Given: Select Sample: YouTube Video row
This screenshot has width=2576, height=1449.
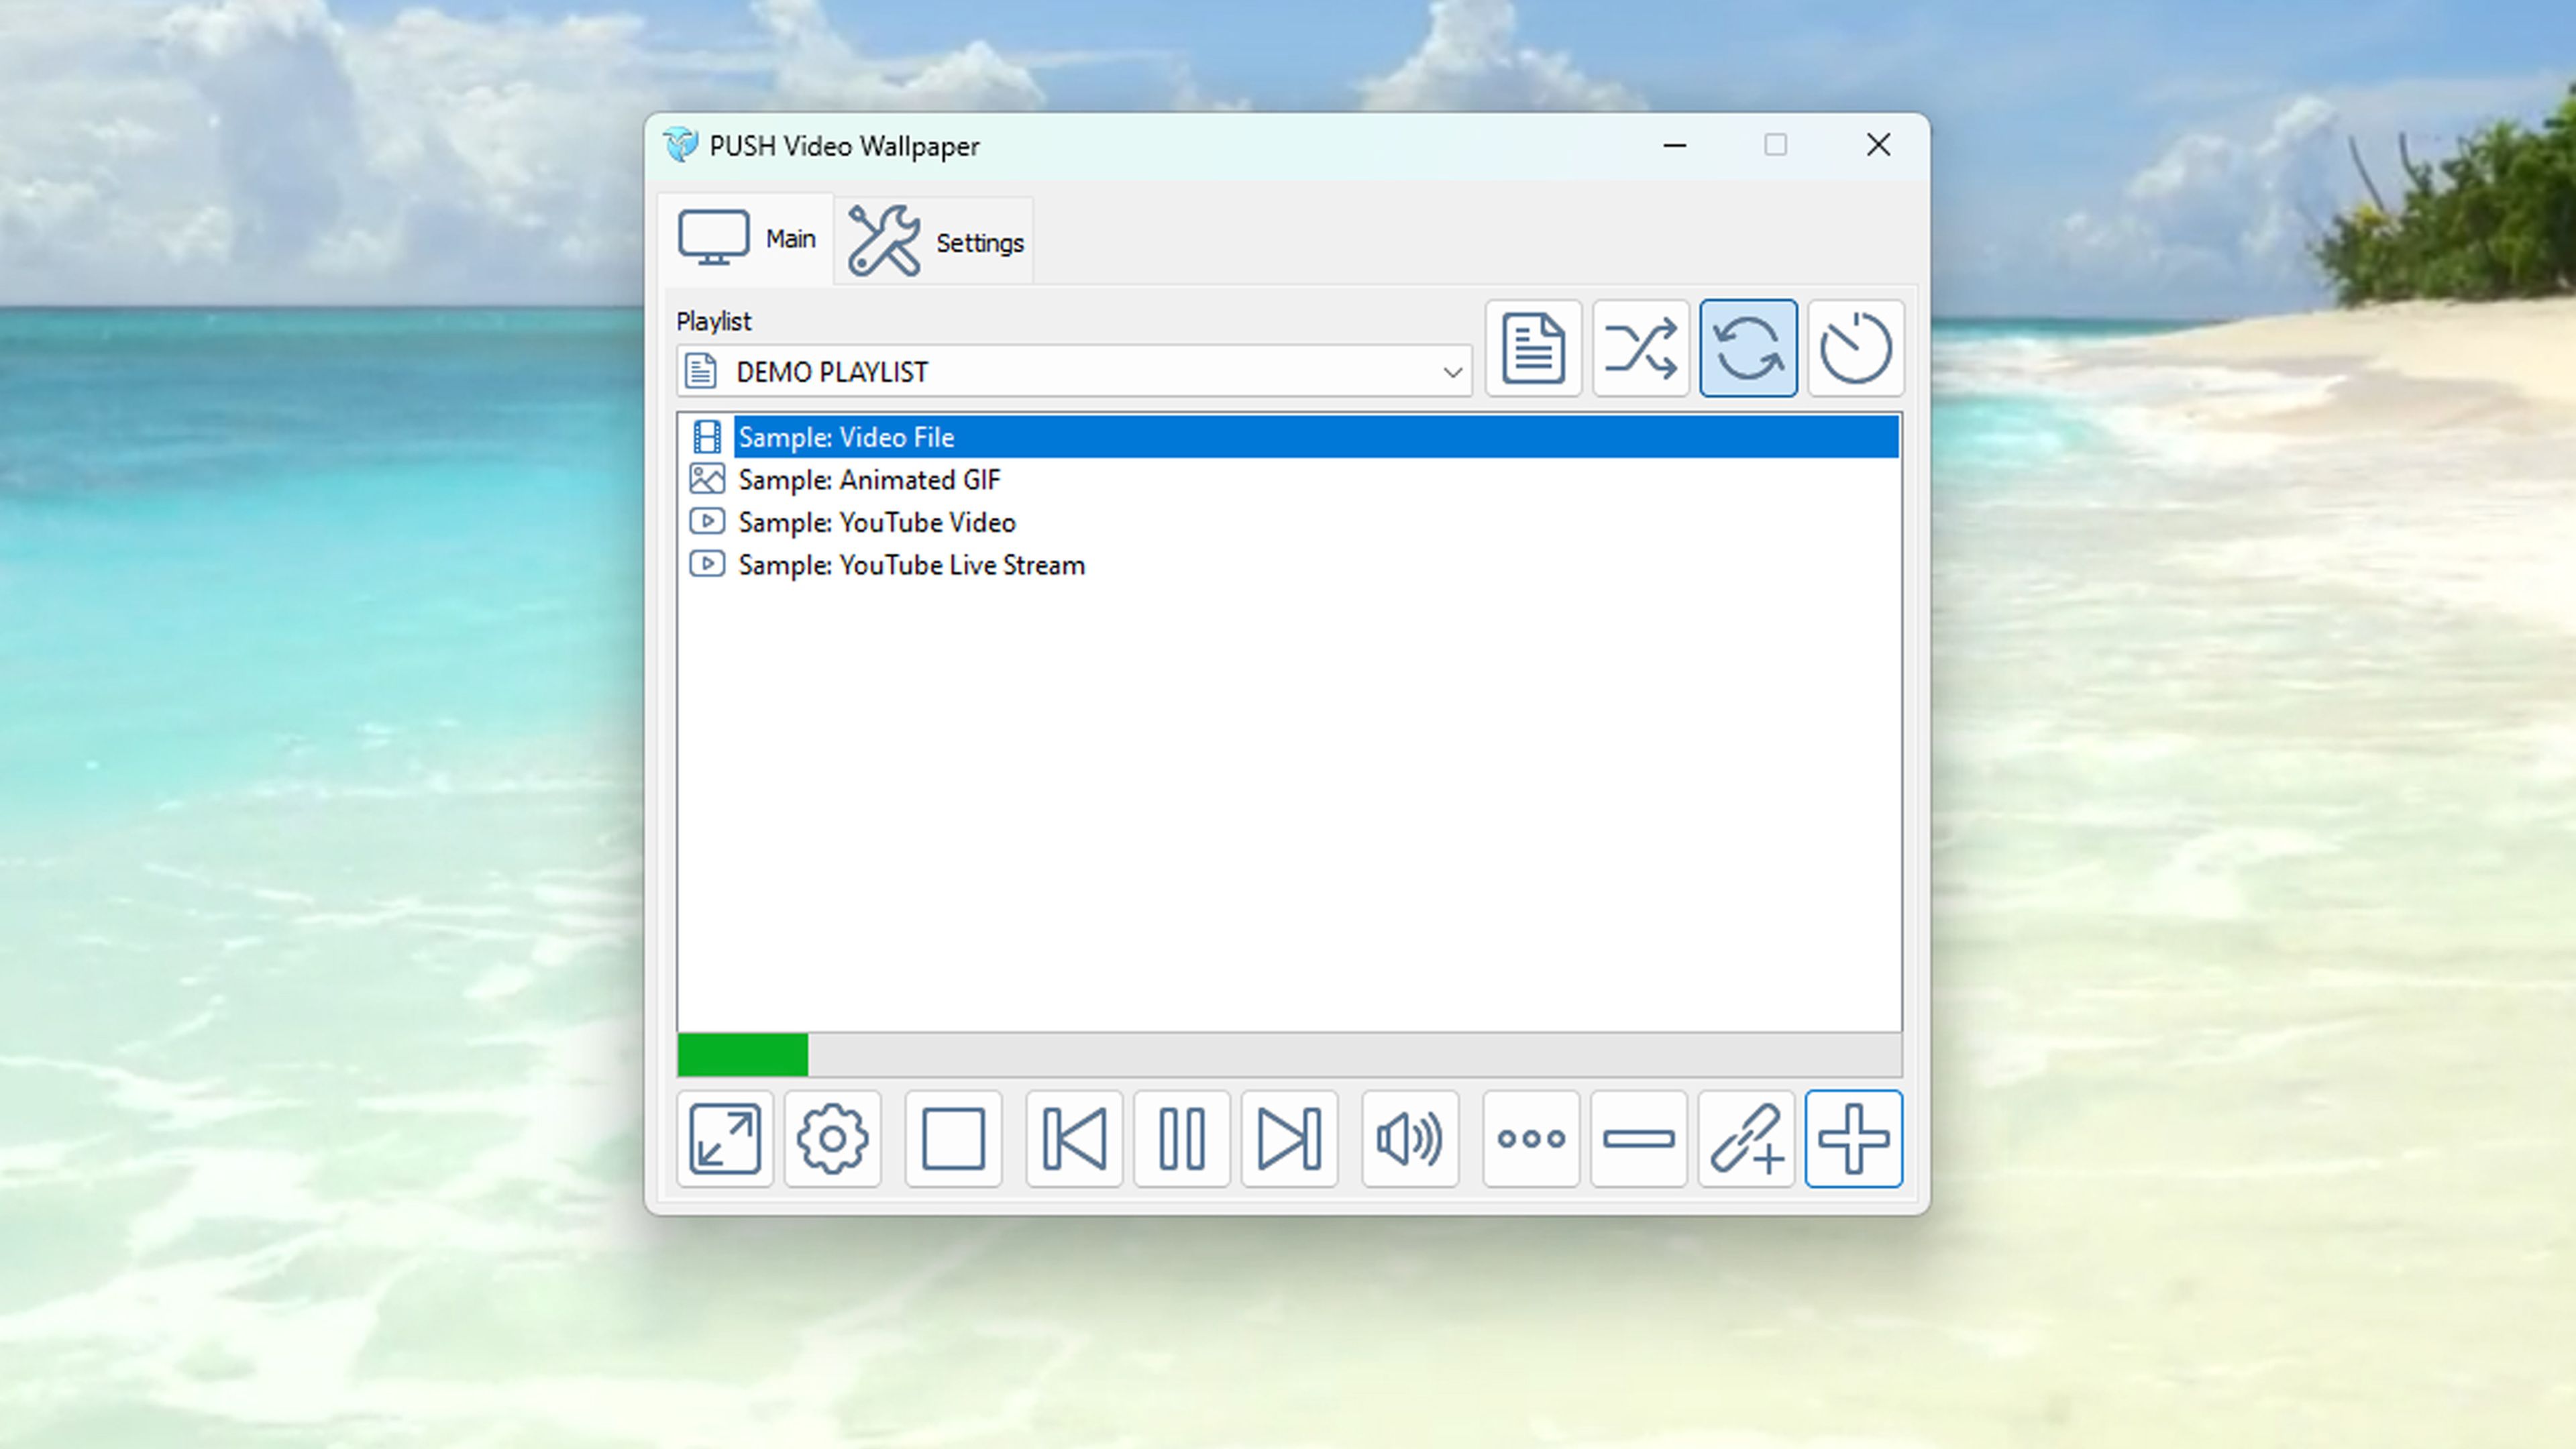Looking at the screenshot, I should pyautogui.click(x=1289, y=522).
